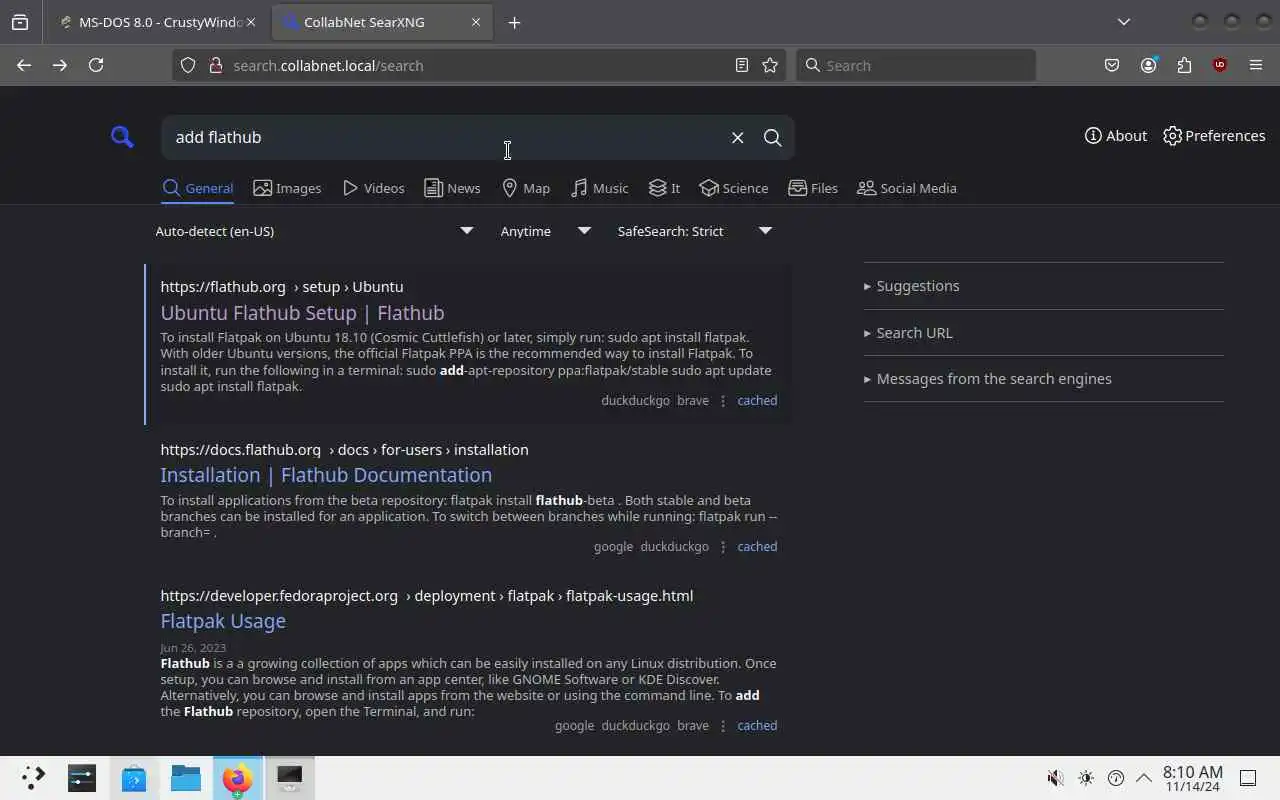Focus the Firefox Search box
This screenshot has height=800, width=1280.
[x=916, y=65]
